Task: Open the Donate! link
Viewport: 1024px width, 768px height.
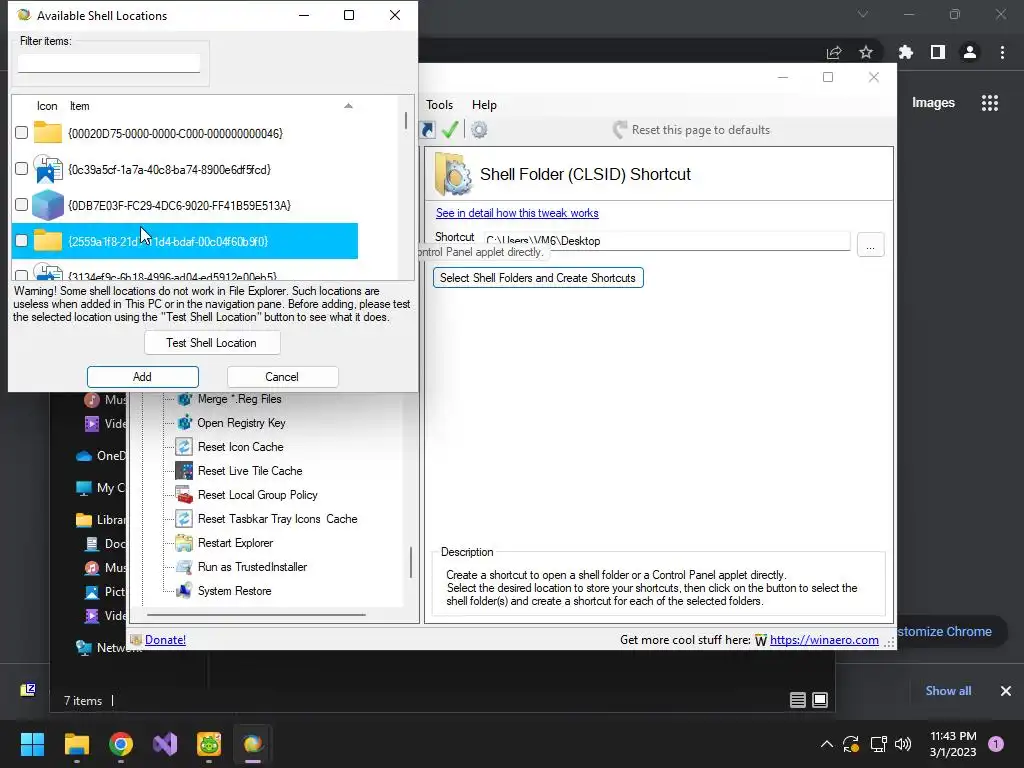Action: coord(165,640)
